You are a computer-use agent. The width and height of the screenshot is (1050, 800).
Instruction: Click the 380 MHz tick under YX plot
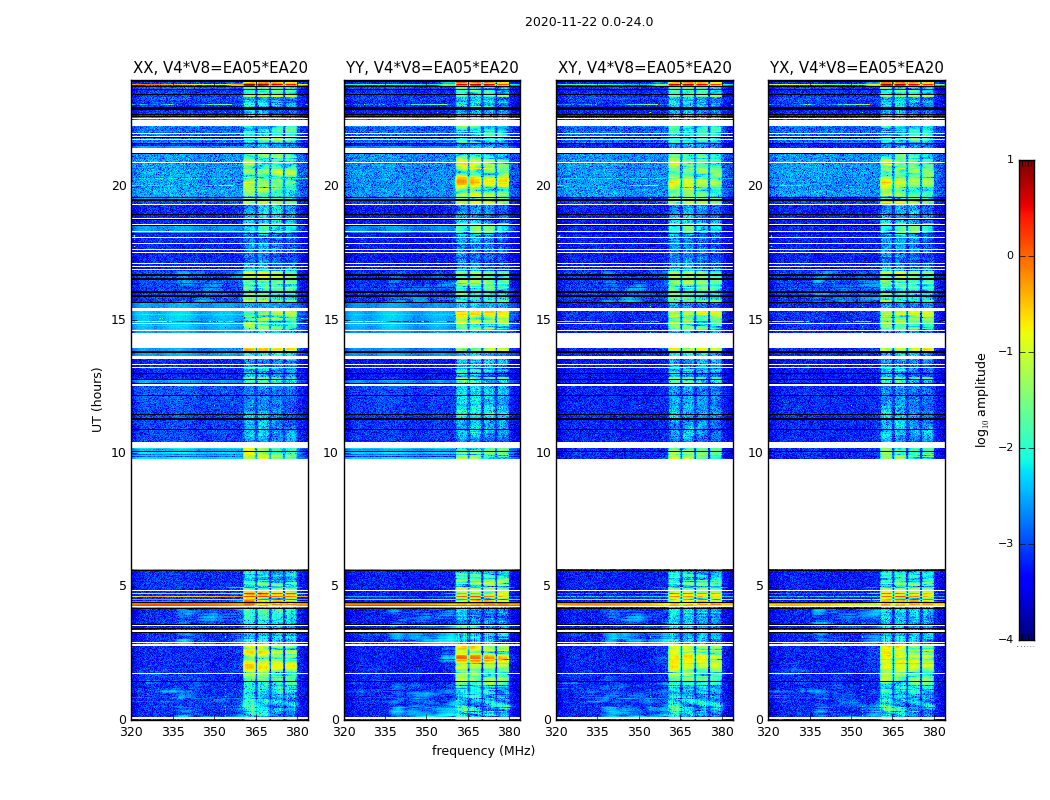pyautogui.click(x=934, y=732)
